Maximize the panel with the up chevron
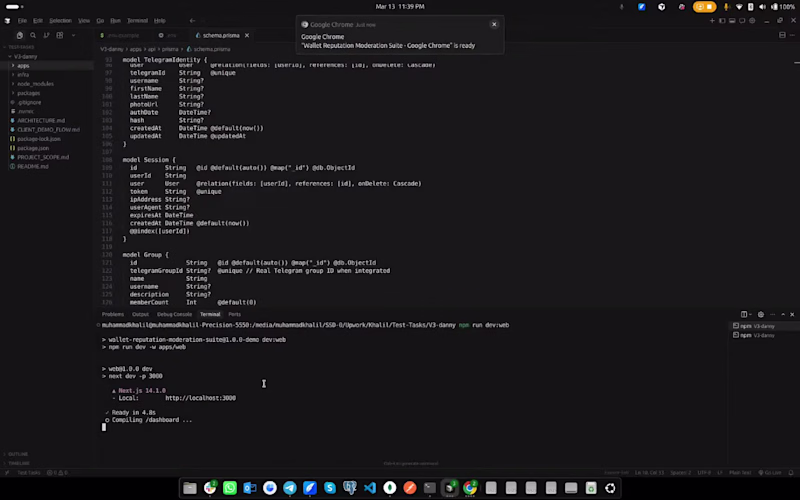 pos(783,314)
